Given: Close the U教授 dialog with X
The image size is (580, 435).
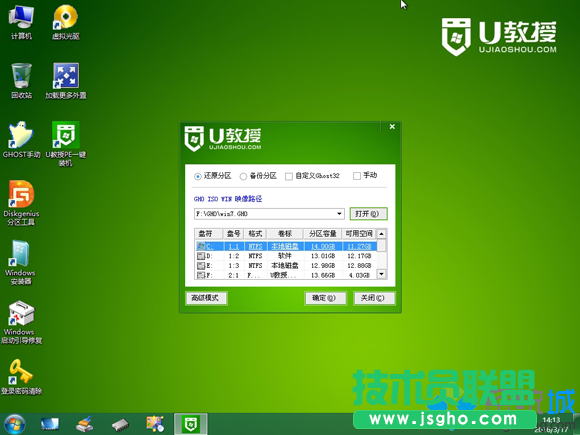Looking at the screenshot, I should click(392, 127).
